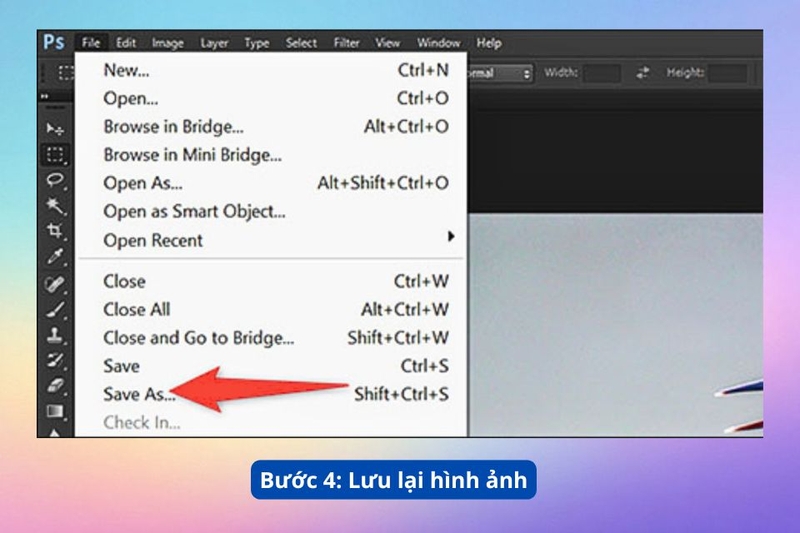The height and width of the screenshot is (533, 800).
Task: Select the Eyedropper tool
Action: coord(55,257)
